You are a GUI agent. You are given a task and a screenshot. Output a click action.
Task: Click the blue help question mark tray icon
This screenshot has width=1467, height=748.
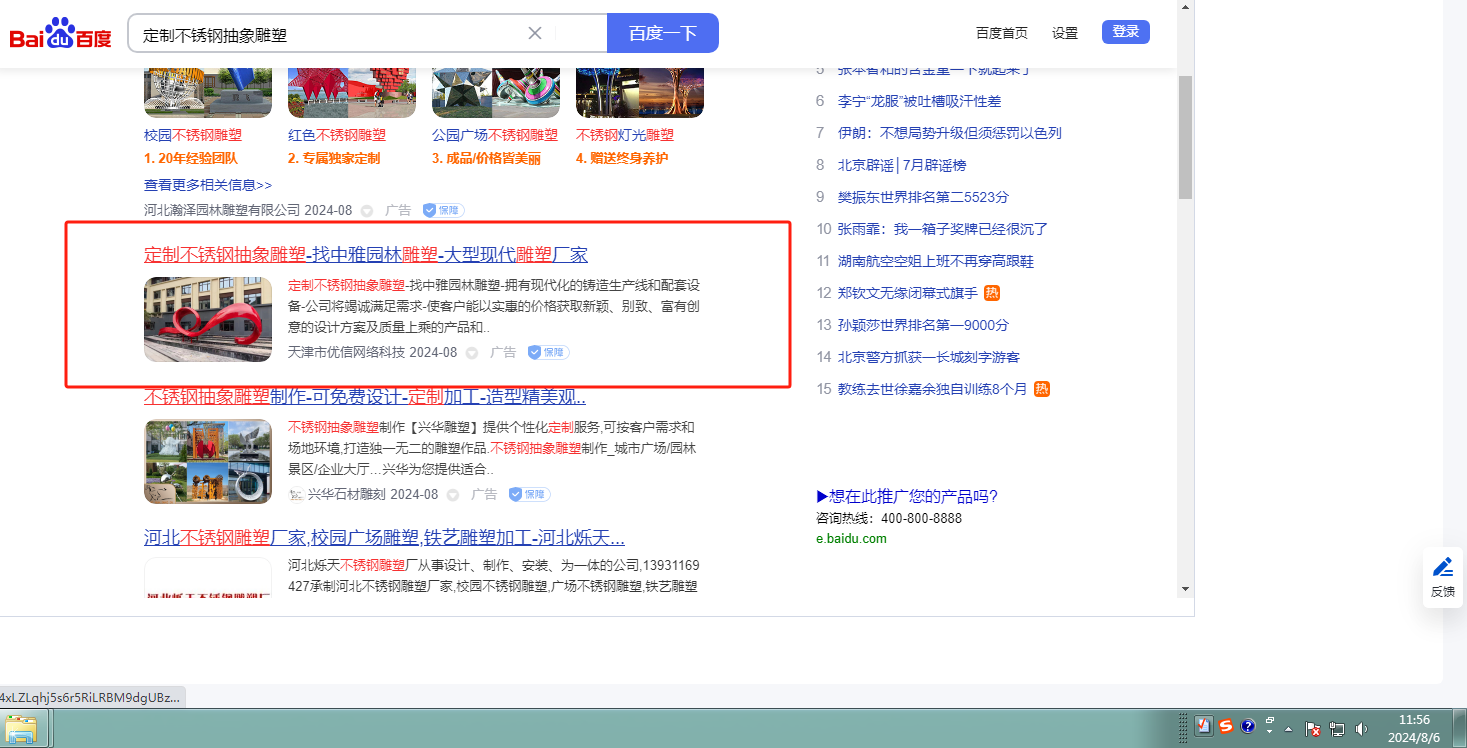pyautogui.click(x=1248, y=726)
